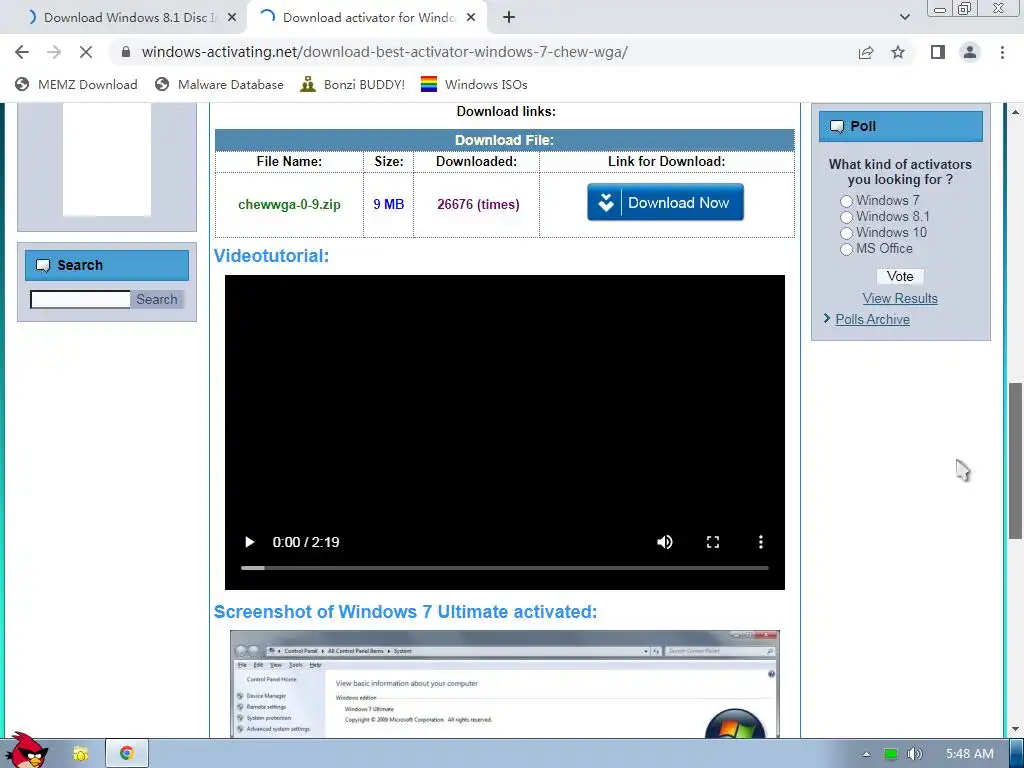Close the Download activator tab
This screenshot has height=768, width=1024.
click(471, 18)
